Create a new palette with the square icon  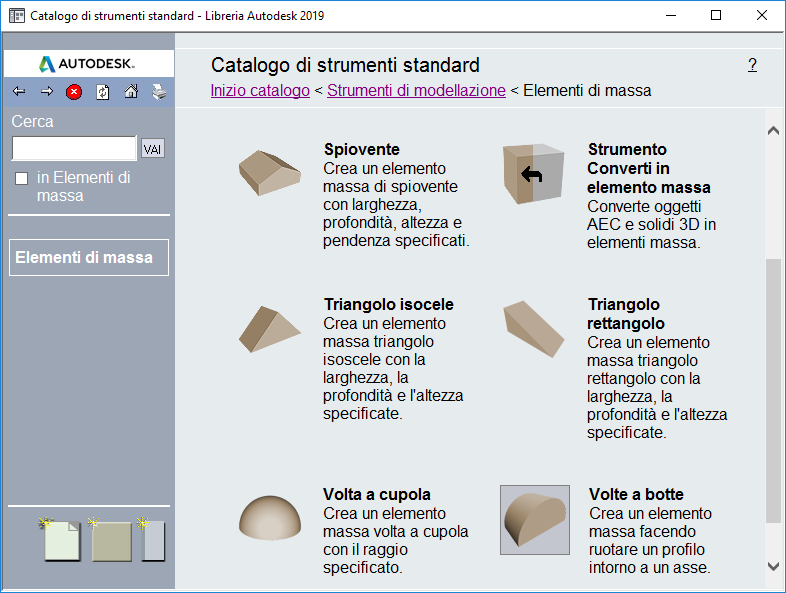coord(110,539)
